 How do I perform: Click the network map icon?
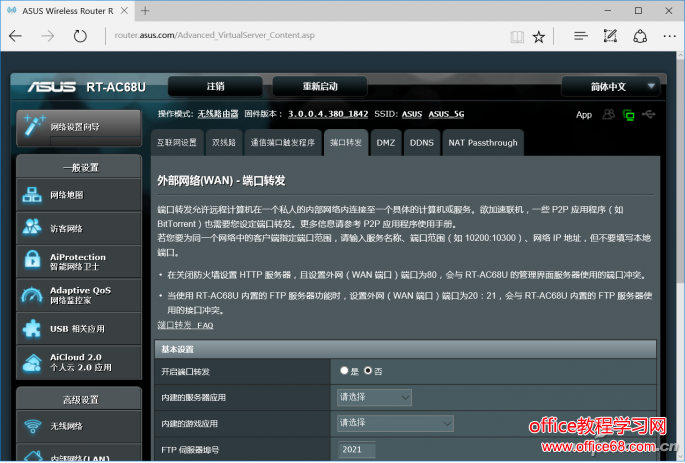[32, 195]
